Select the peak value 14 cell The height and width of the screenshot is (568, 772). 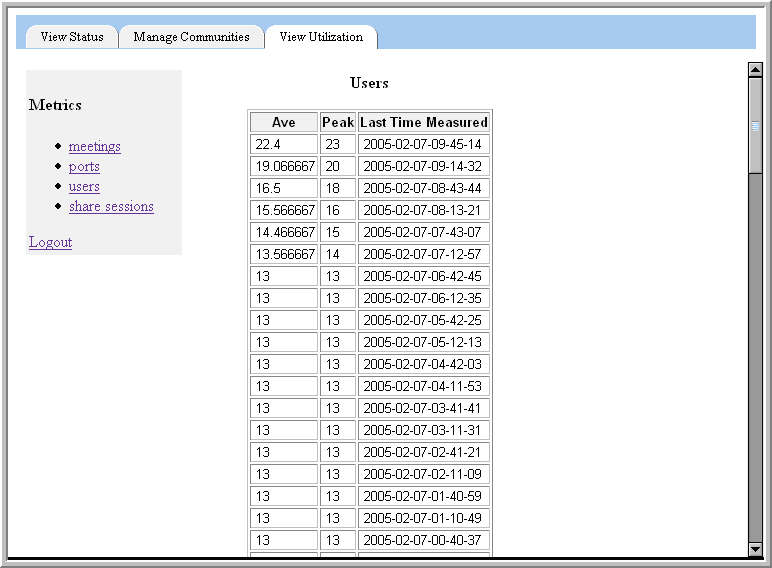338,254
